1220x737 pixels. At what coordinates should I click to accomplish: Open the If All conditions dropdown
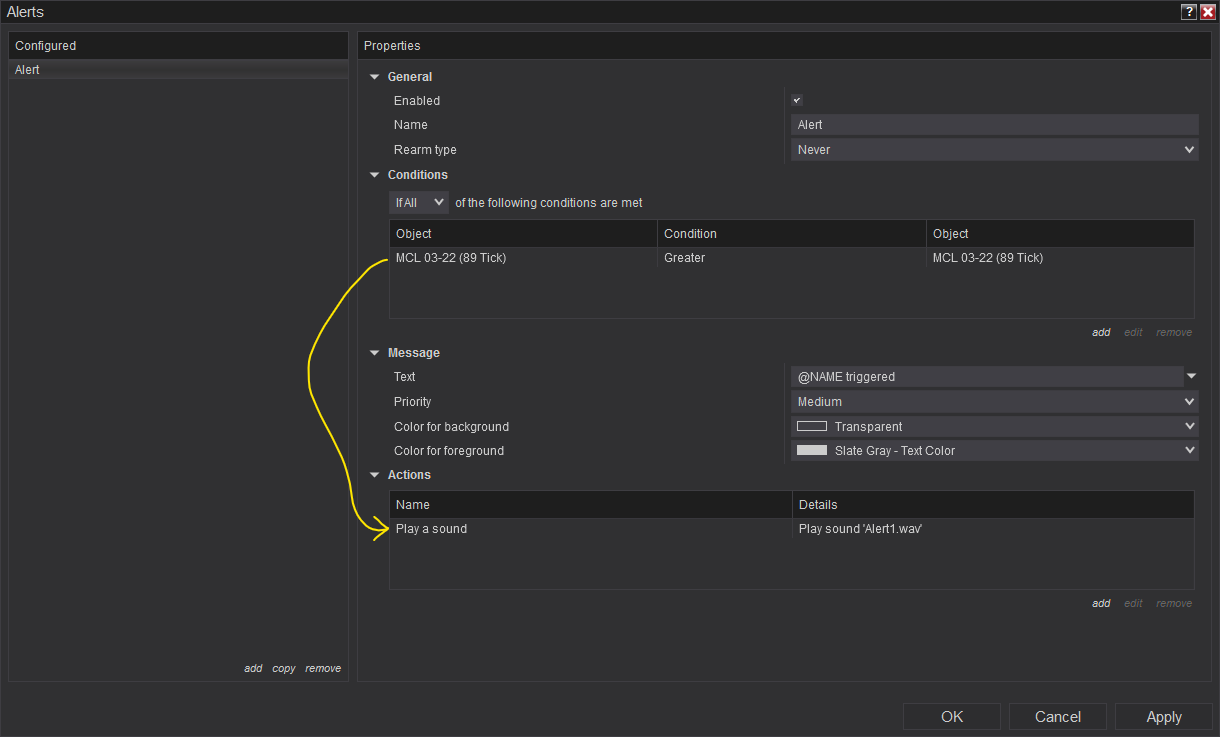tap(419, 202)
